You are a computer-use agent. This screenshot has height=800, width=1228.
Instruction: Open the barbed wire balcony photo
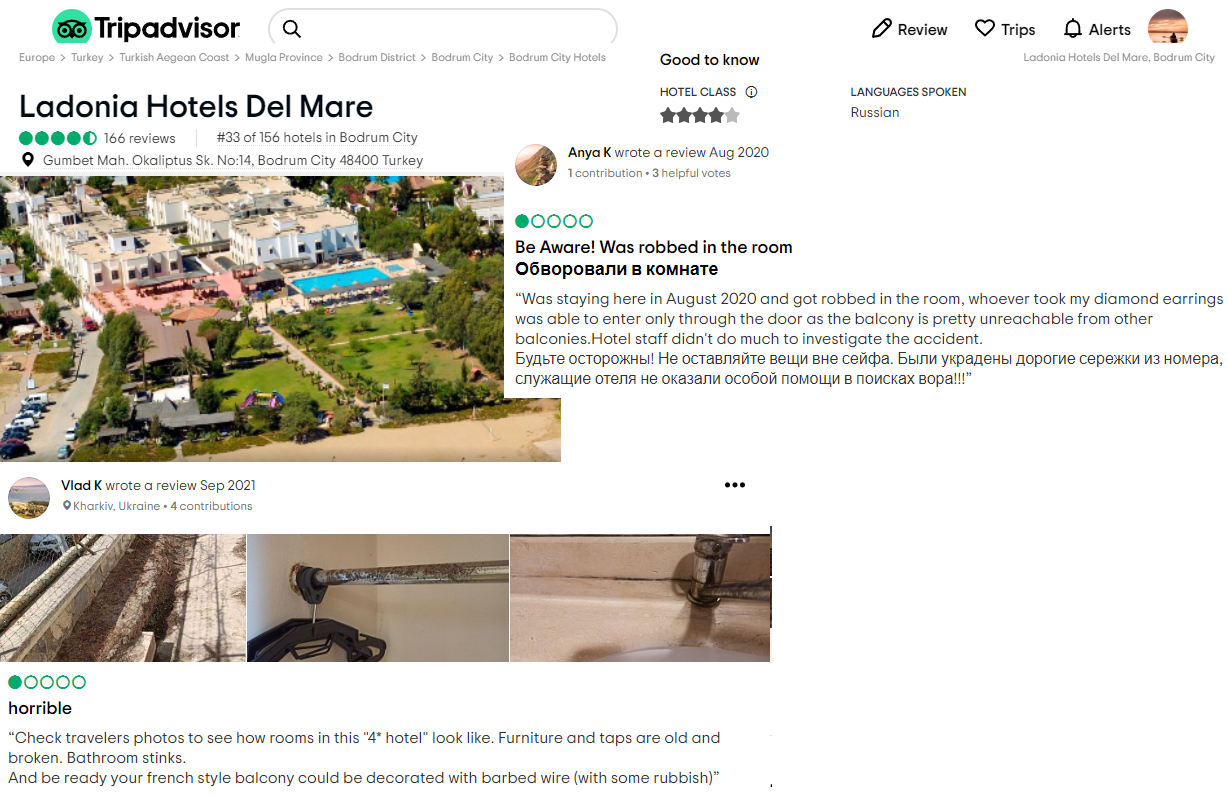(123, 598)
